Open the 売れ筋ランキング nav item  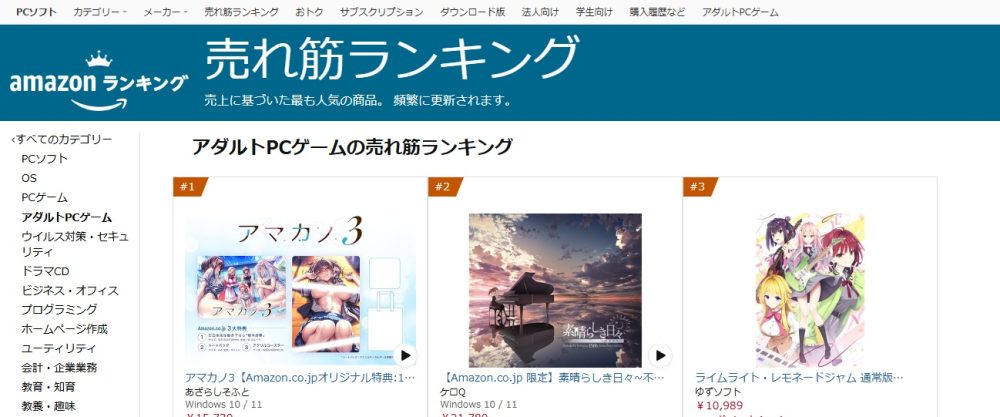242,11
